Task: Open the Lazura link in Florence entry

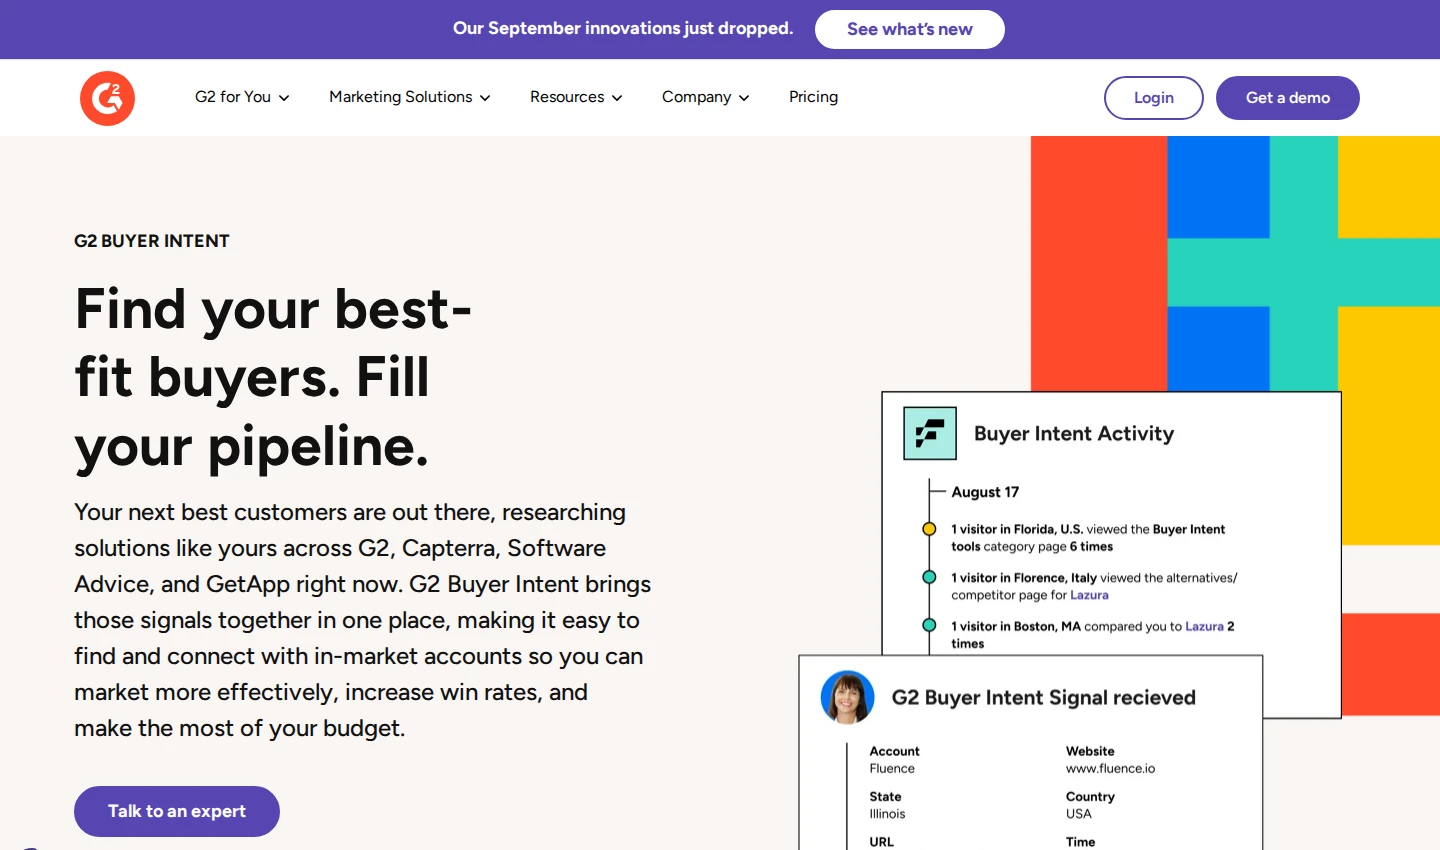Action: pos(1089,595)
